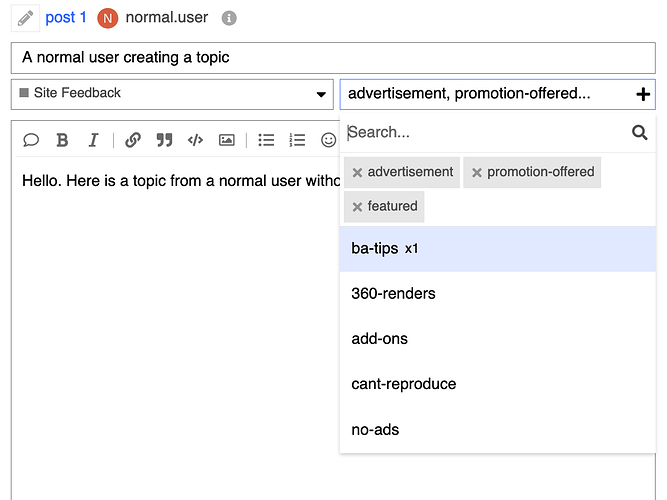
Task: Open the post 1 link
Action: tap(66, 17)
